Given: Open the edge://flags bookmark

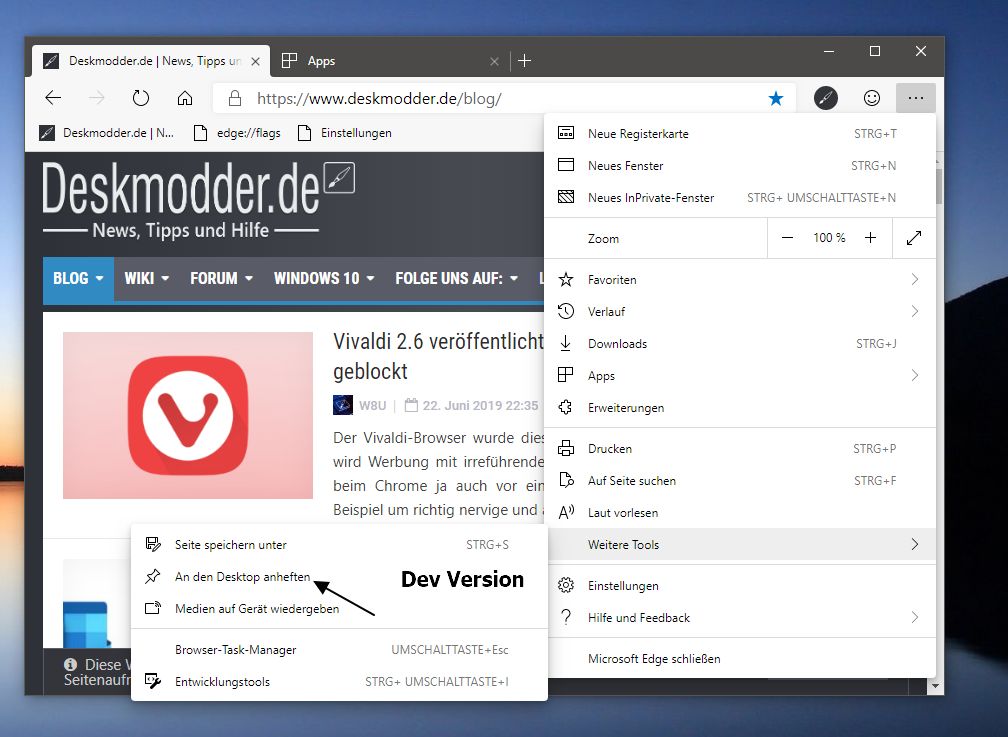Looking at the screenshot, I should coord(237,133).
